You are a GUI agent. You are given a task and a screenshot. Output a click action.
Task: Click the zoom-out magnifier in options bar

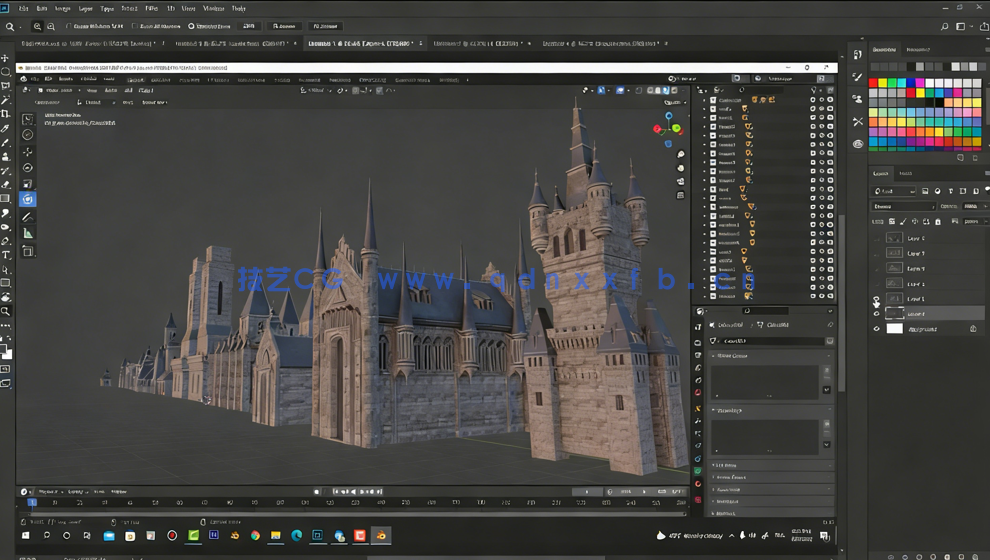(x=51, y=27)
